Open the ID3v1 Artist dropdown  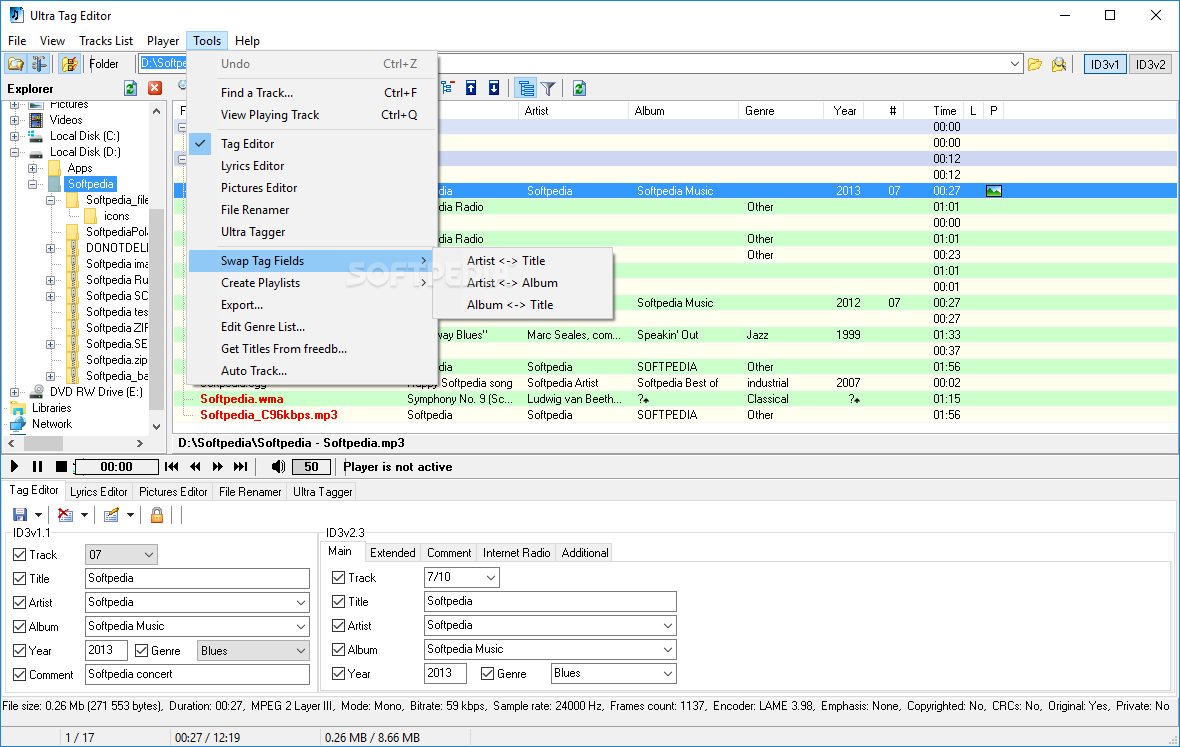coord(301,603)
